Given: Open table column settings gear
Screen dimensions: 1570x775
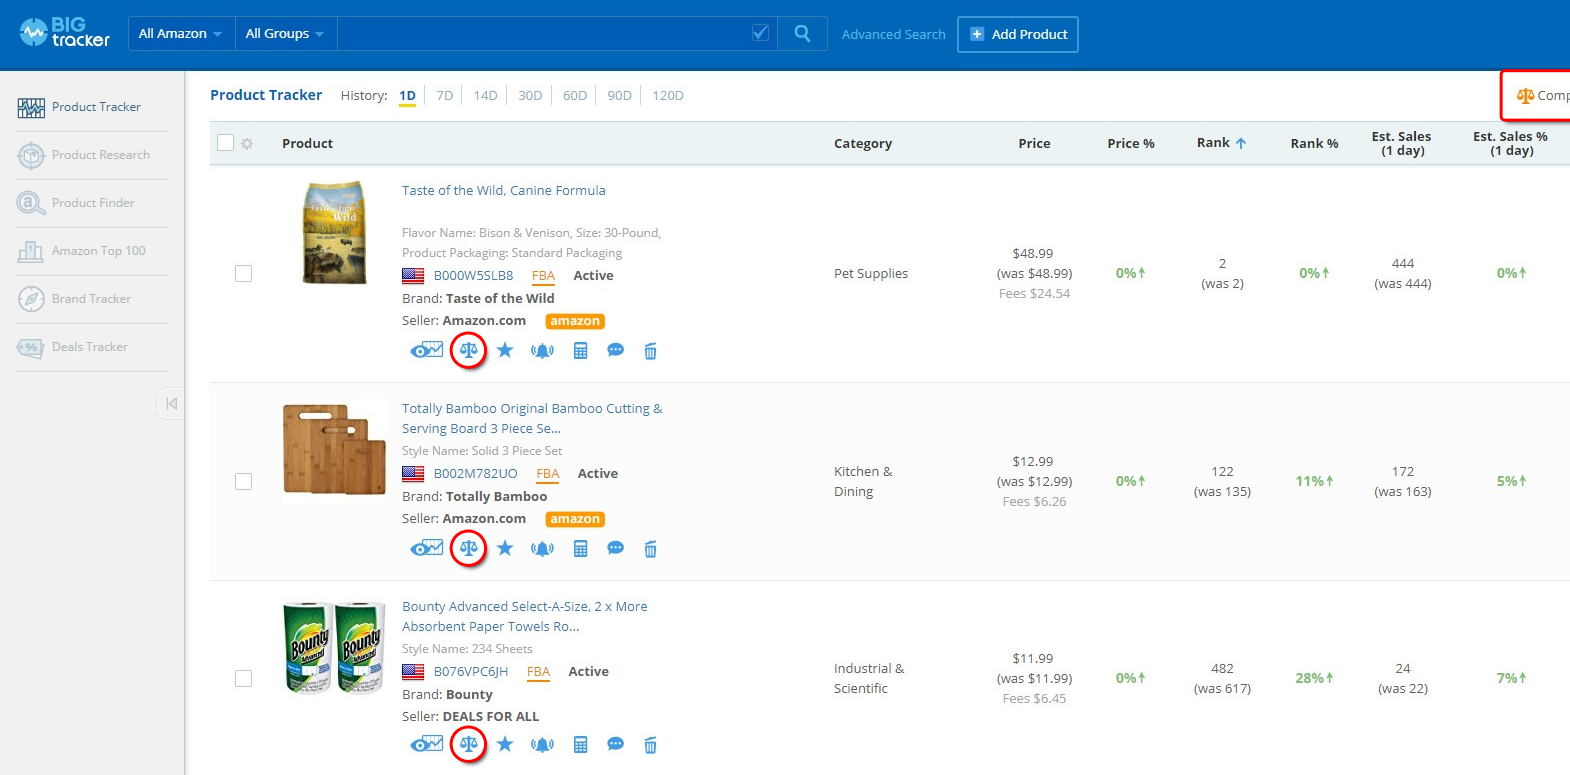Looking at the screenshot, I should tap(247, 144).
